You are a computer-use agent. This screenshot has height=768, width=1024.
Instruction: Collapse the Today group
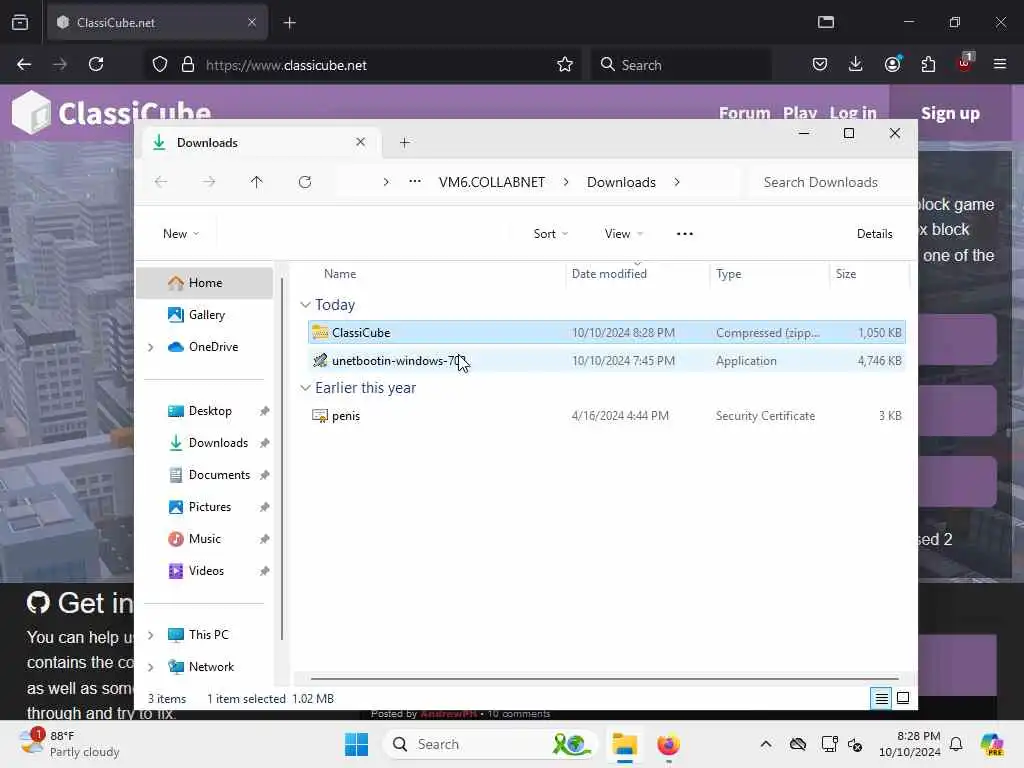[x=305, y=305]
